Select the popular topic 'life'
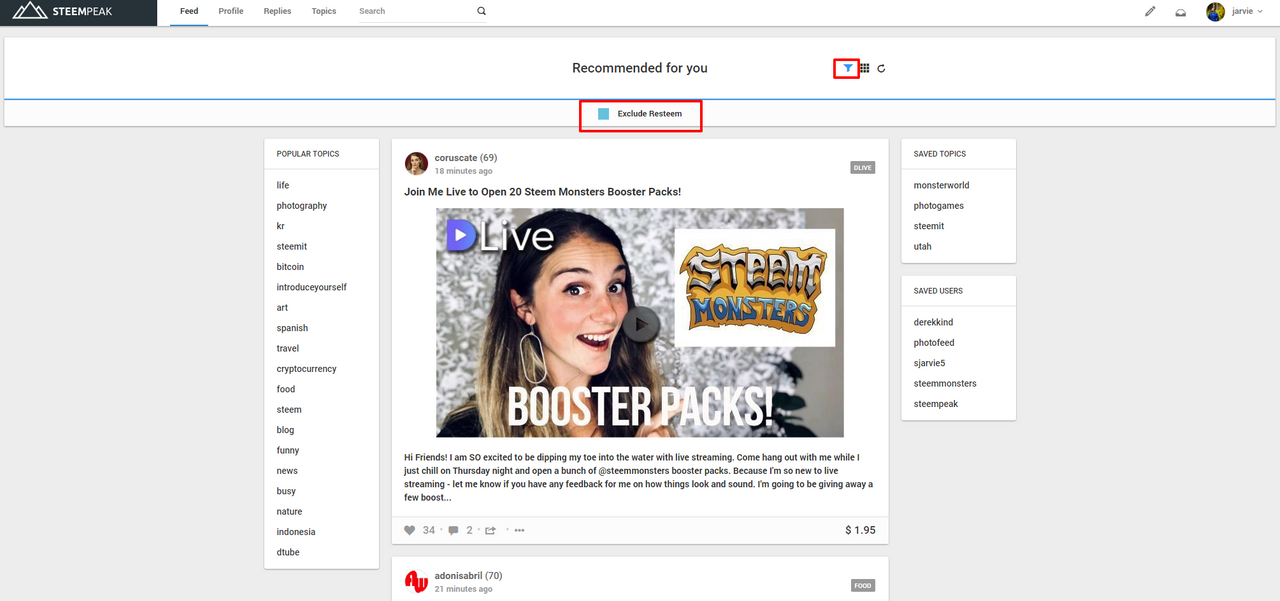Image resolution: width=1280 pixels, height=601 pixels. coord(283,185)
